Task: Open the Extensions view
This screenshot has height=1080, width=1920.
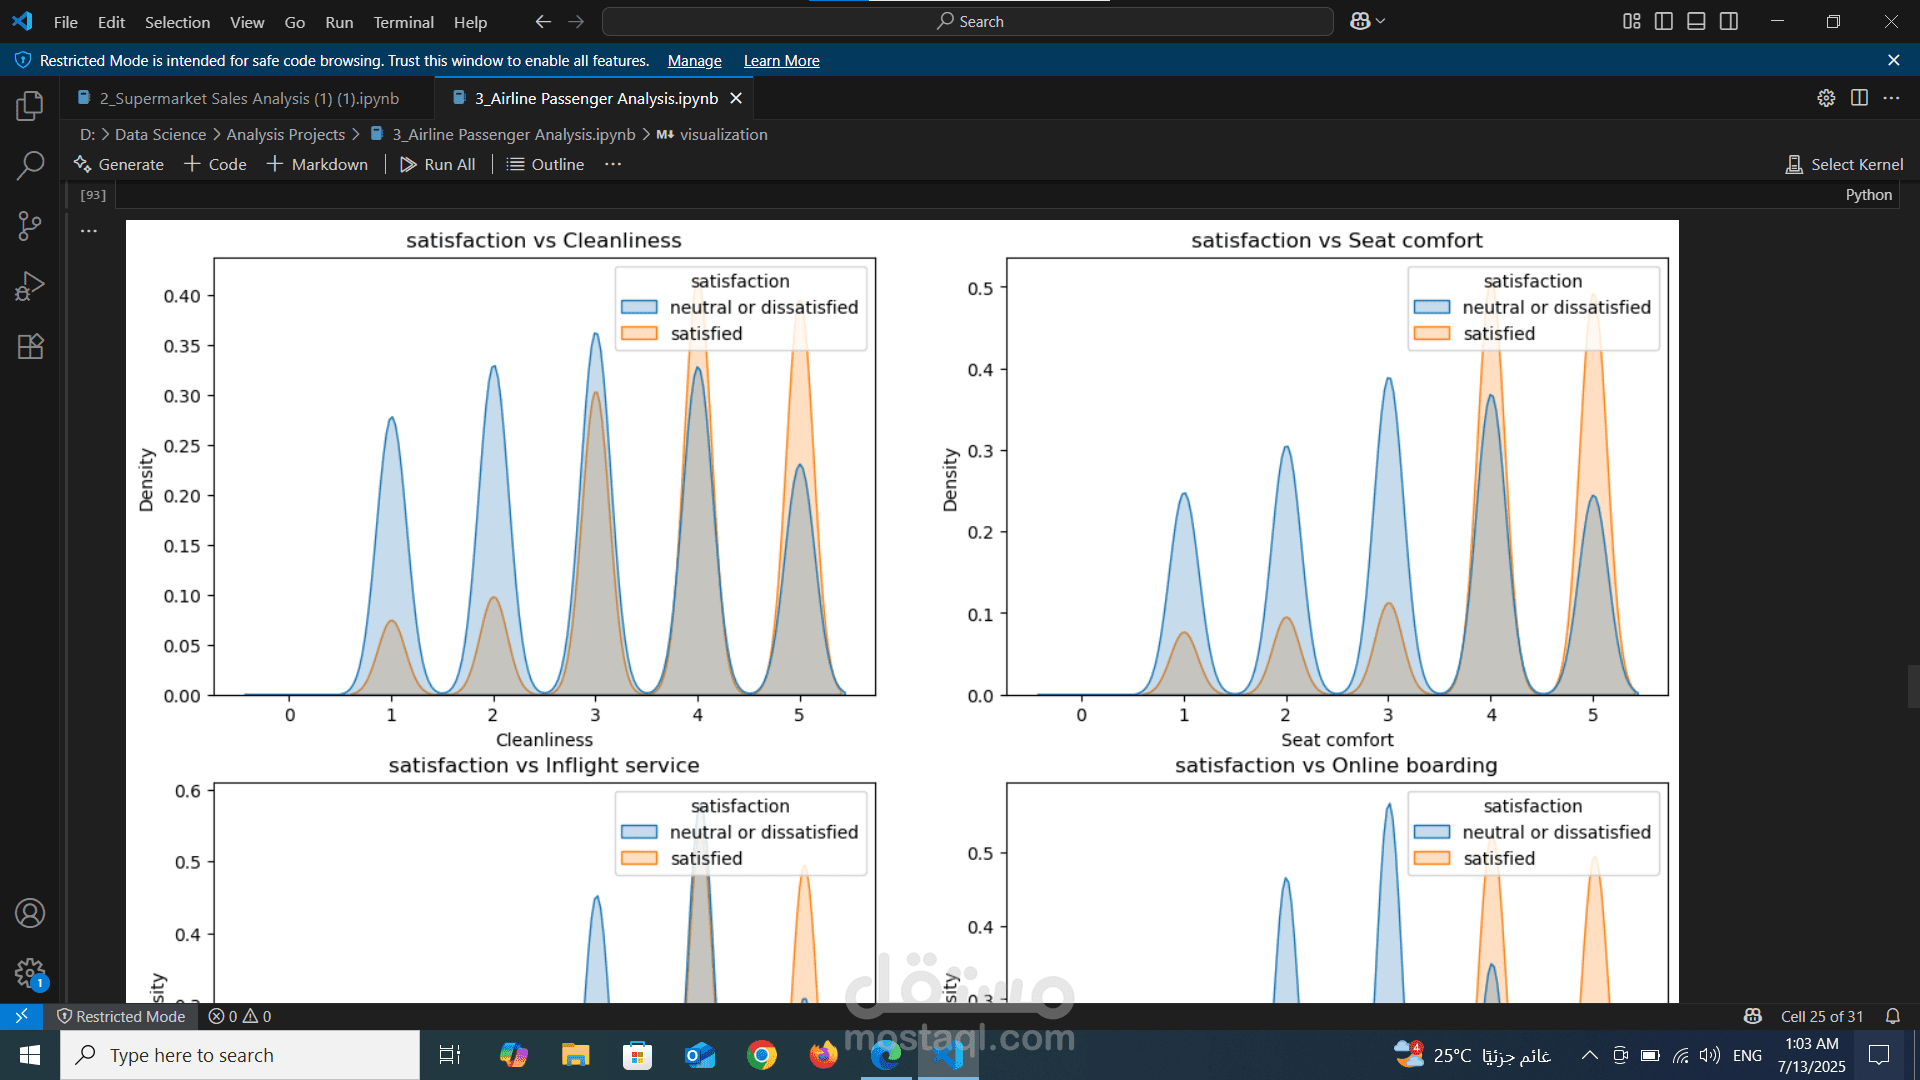Action: click(x=30, y=346)
